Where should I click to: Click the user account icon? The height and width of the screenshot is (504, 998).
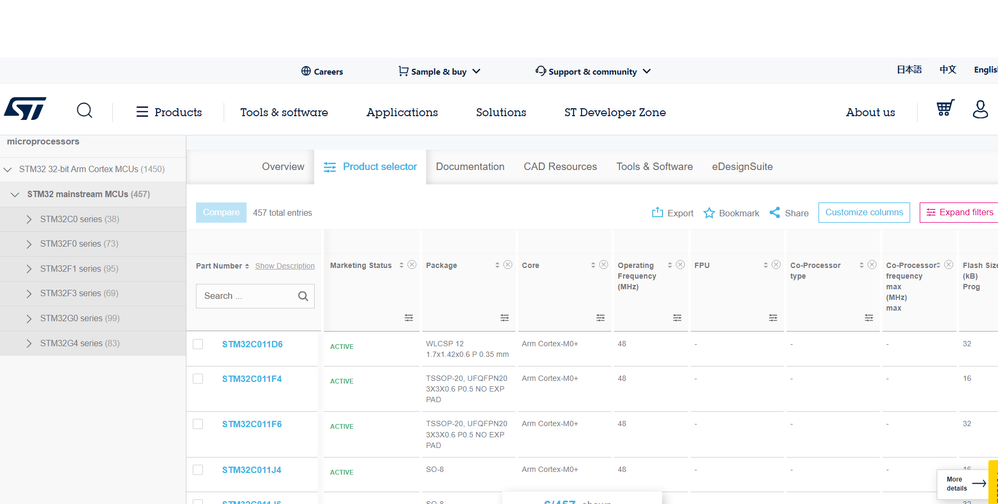980,110
